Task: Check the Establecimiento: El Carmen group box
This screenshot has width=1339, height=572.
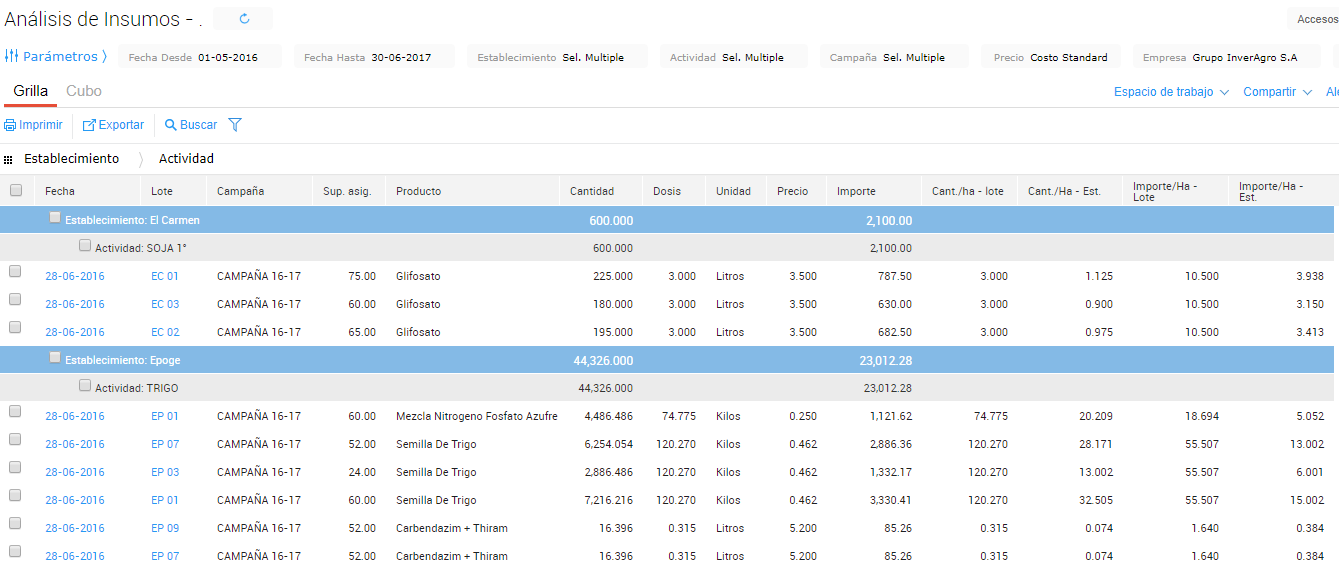Action: click(56, 219)
